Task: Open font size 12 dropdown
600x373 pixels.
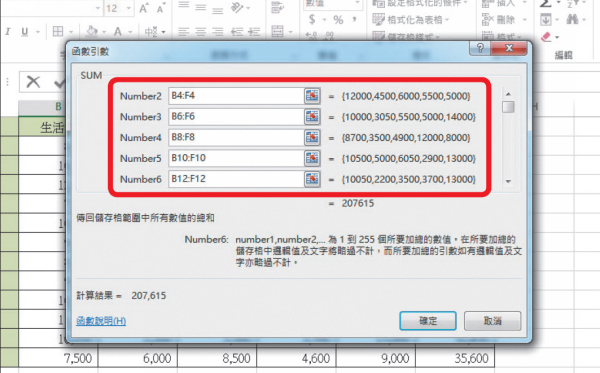Action: [x=129, y=8]
